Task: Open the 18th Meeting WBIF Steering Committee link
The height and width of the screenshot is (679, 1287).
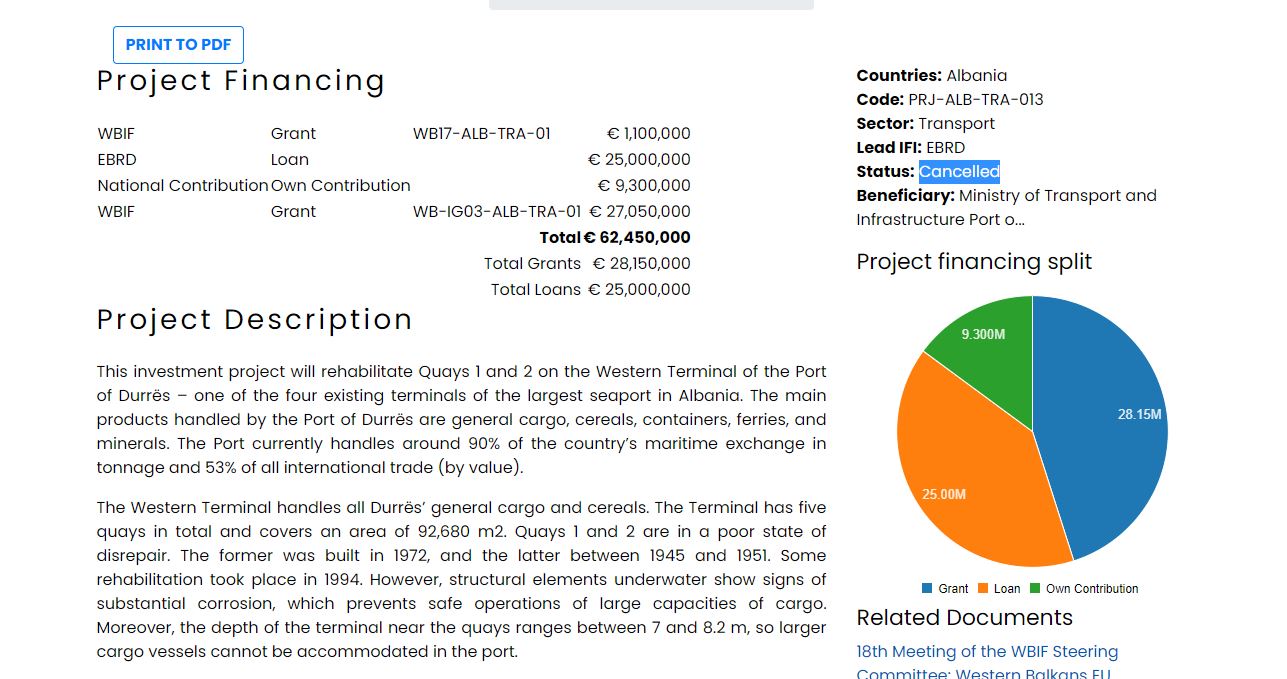Action: [x=987, y=662]
